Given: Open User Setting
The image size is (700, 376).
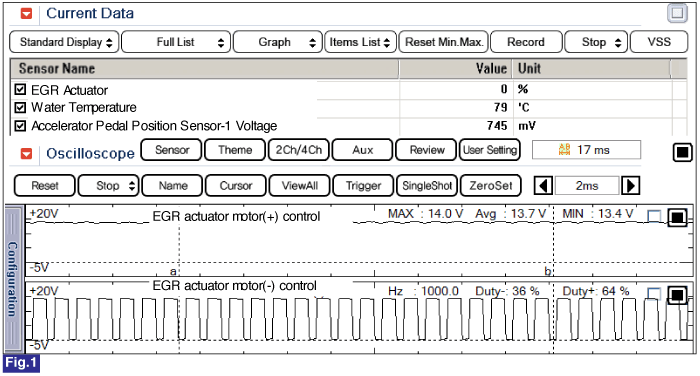Looking at the screenshot, I should [x=490, y=150].
